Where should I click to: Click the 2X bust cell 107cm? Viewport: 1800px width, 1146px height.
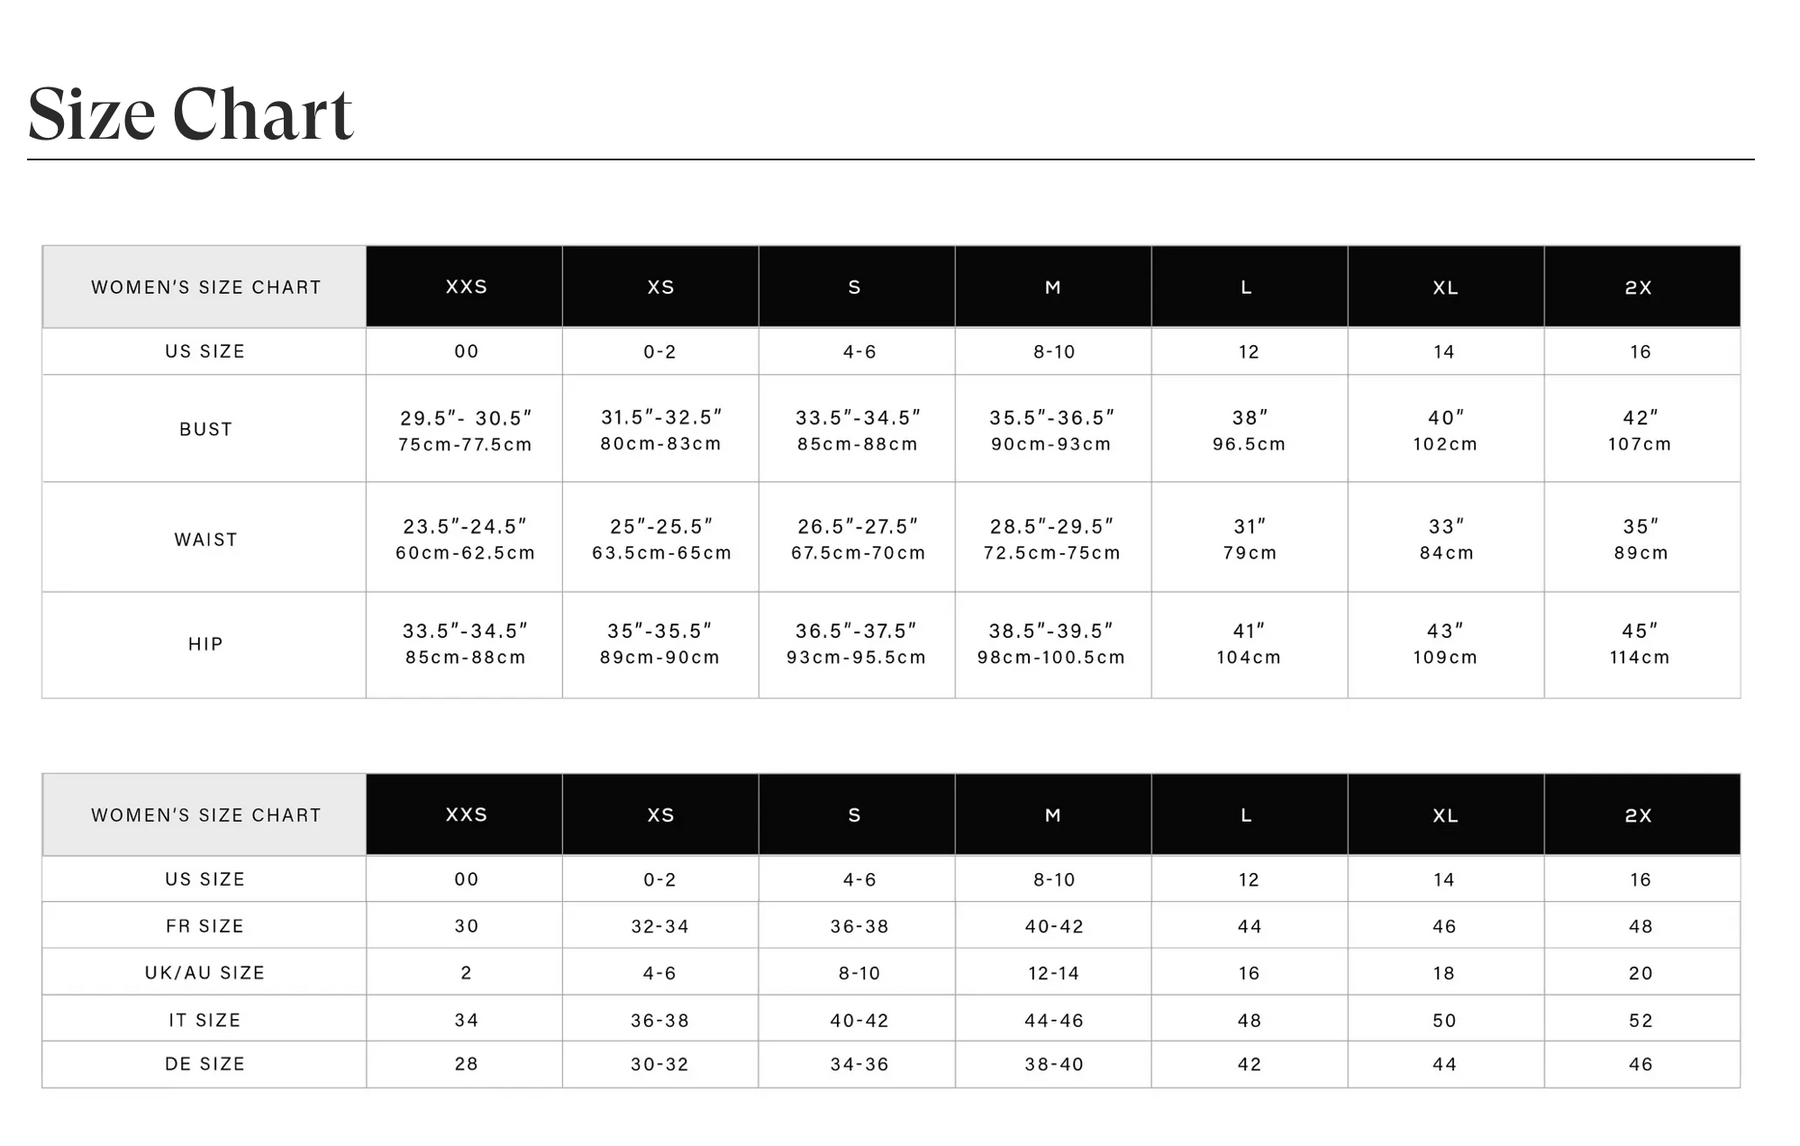coord(1640,430)
